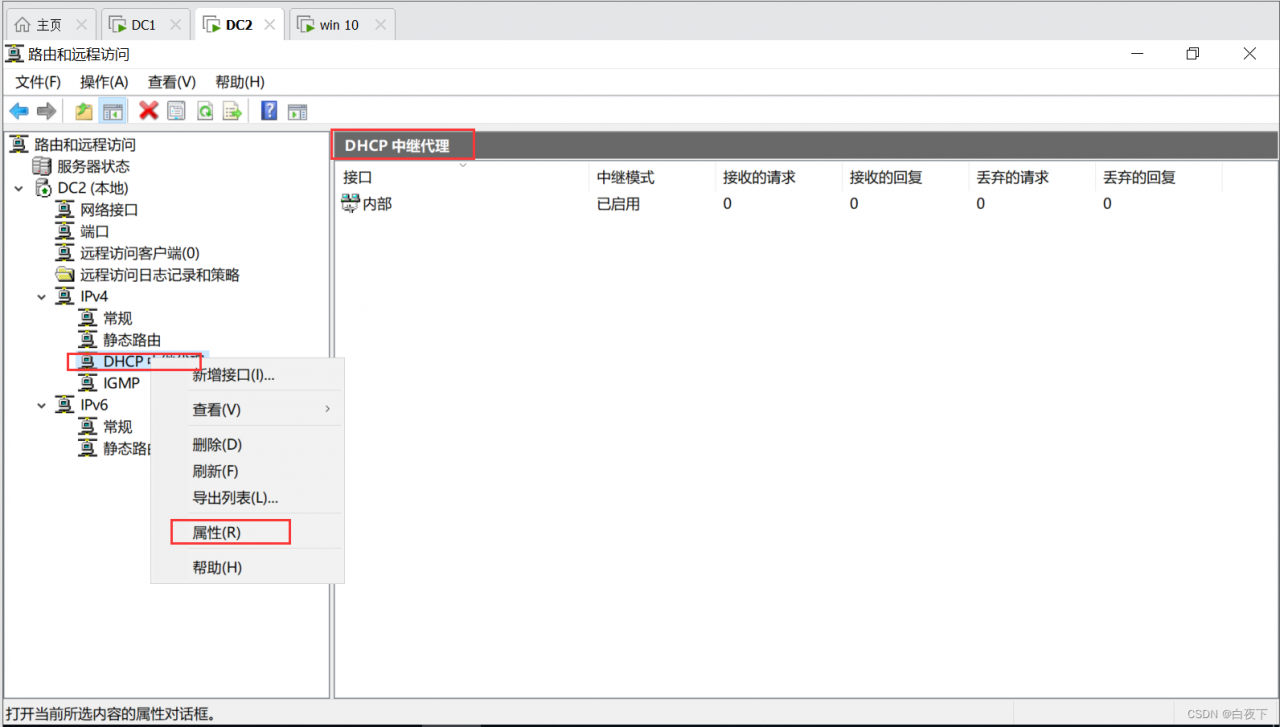Viewport: 1280px width, 727px height.
Task: Click the 0 value under 丢弃的回复
Action: pyautogui.click(x=1107, y=204)
